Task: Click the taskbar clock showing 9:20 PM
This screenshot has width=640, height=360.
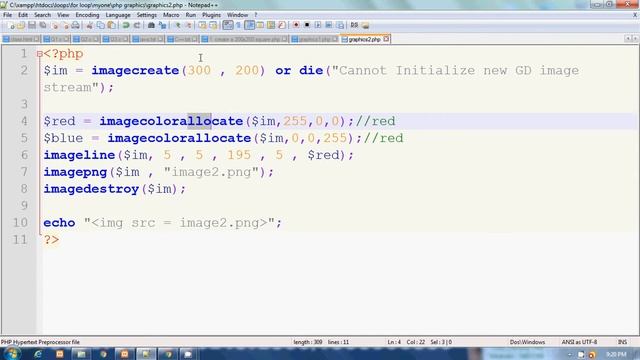Action: point(616,354)
